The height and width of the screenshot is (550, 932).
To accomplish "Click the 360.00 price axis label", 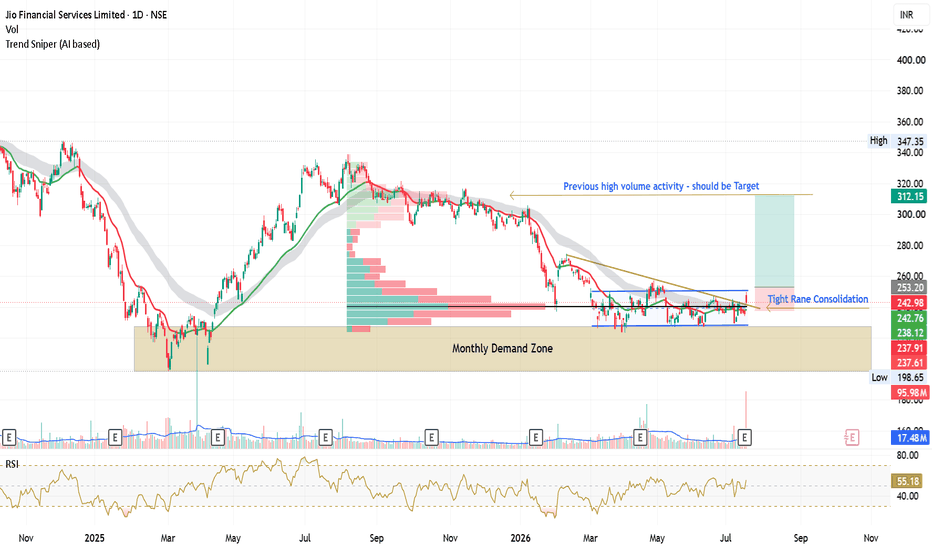I will [x=911, y=122].
